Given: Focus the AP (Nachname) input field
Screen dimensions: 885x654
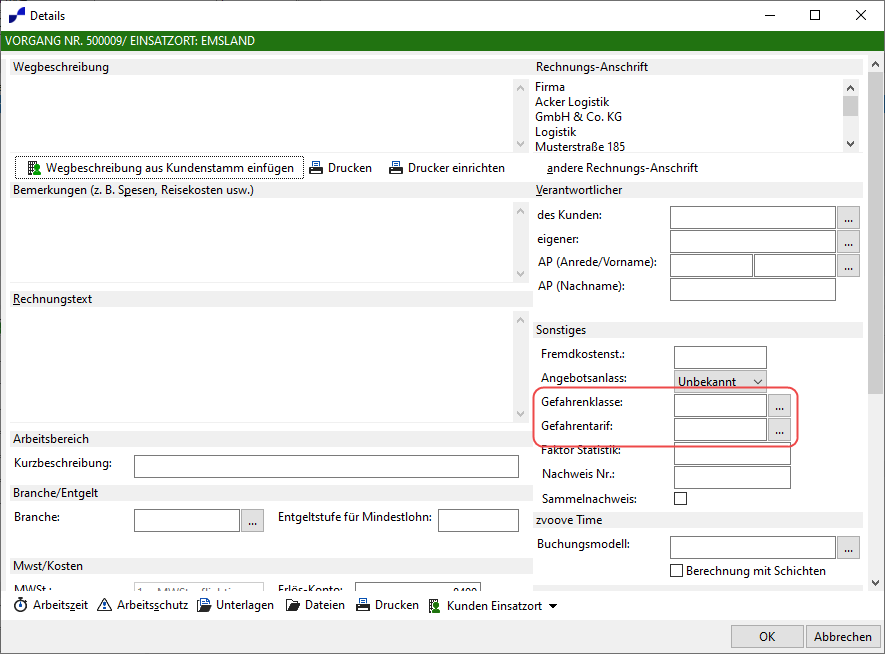Looking at the screenshot, I should (752, 289).
